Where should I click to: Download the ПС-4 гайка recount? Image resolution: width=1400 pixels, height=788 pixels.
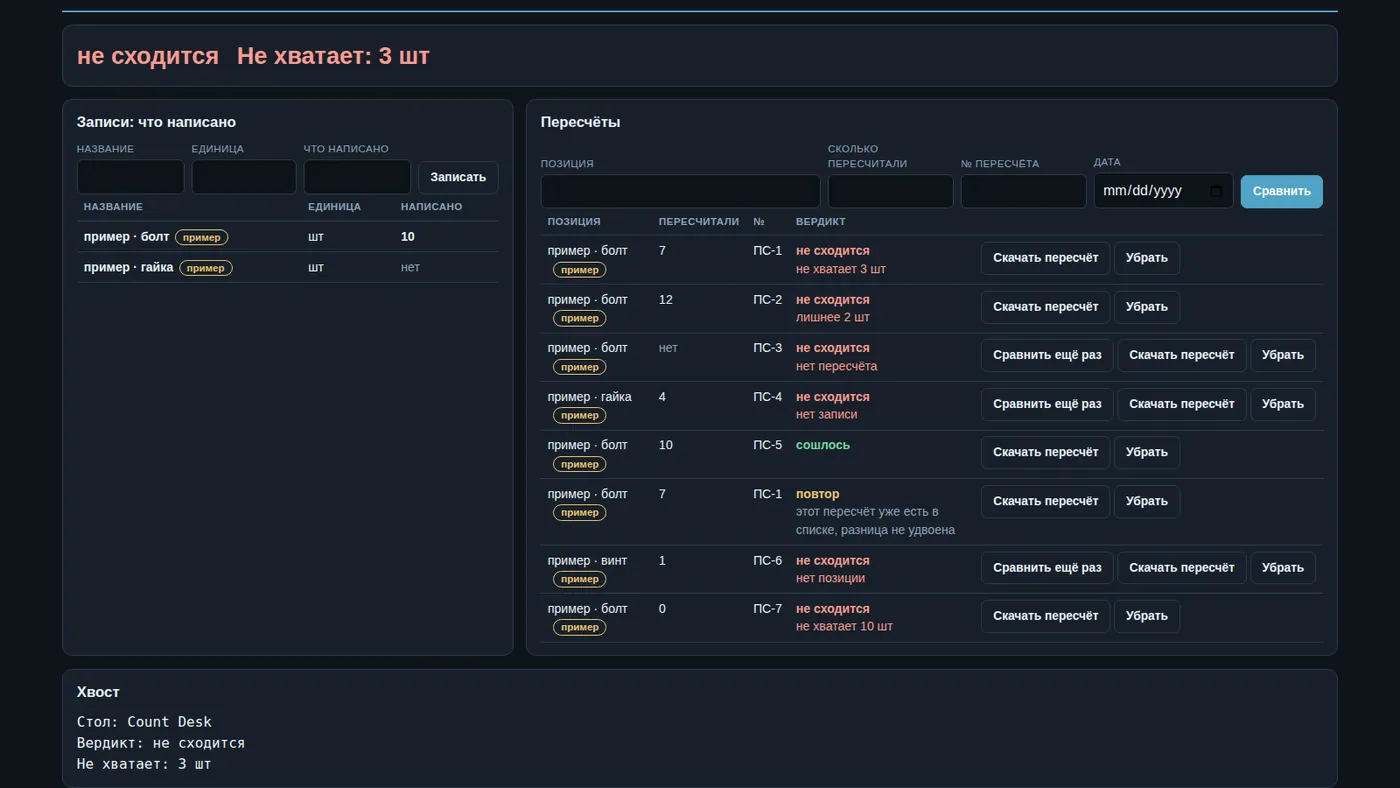tap(1181, 404)
